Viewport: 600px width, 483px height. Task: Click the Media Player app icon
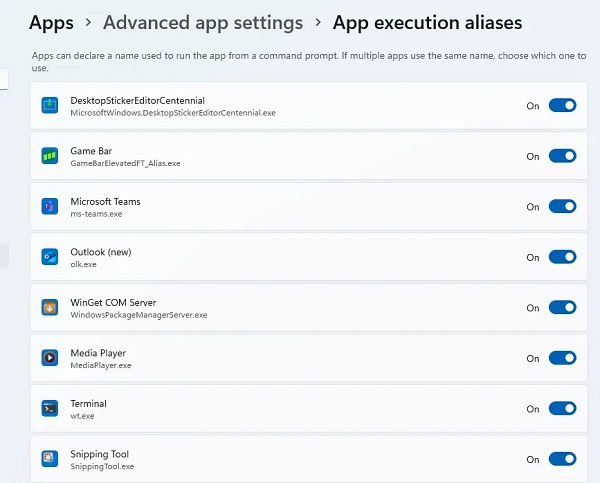point(50,358)
